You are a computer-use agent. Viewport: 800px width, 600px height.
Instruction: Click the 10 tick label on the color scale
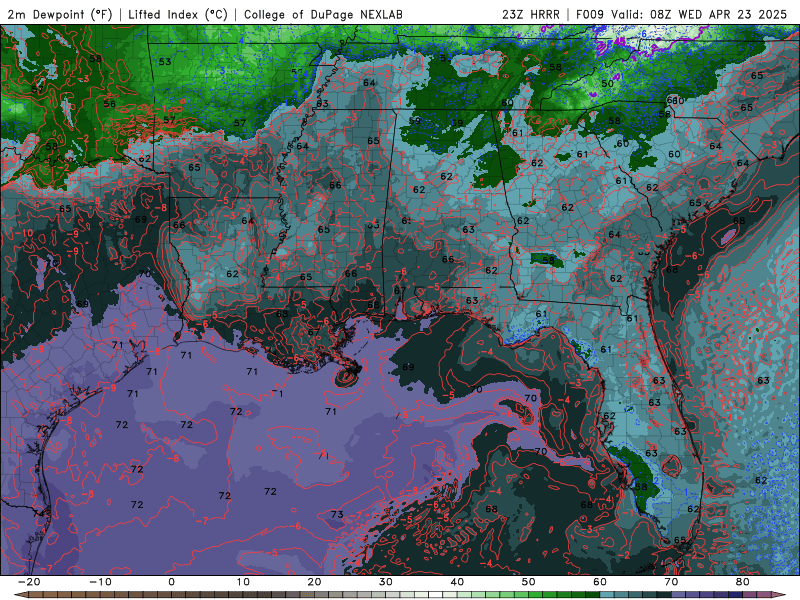[x=243, y=582]
